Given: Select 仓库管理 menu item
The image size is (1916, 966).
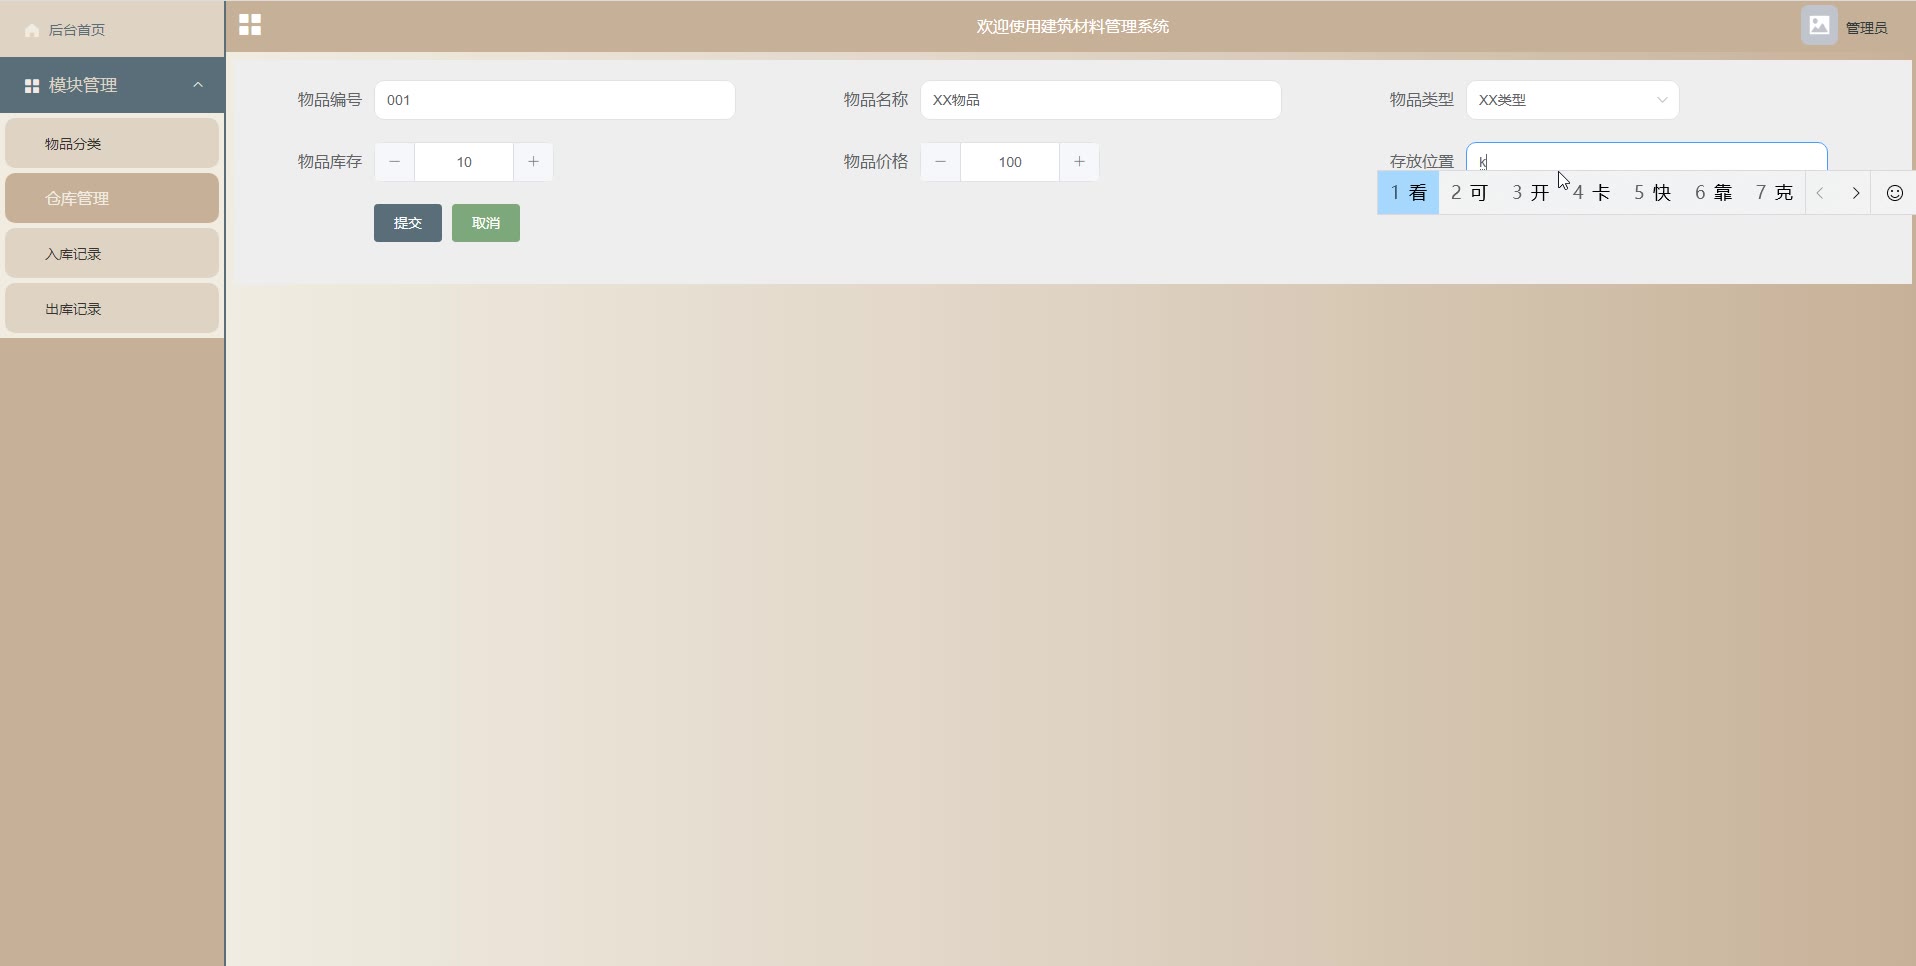Looking at the screenshot, I should click(112, 198).
